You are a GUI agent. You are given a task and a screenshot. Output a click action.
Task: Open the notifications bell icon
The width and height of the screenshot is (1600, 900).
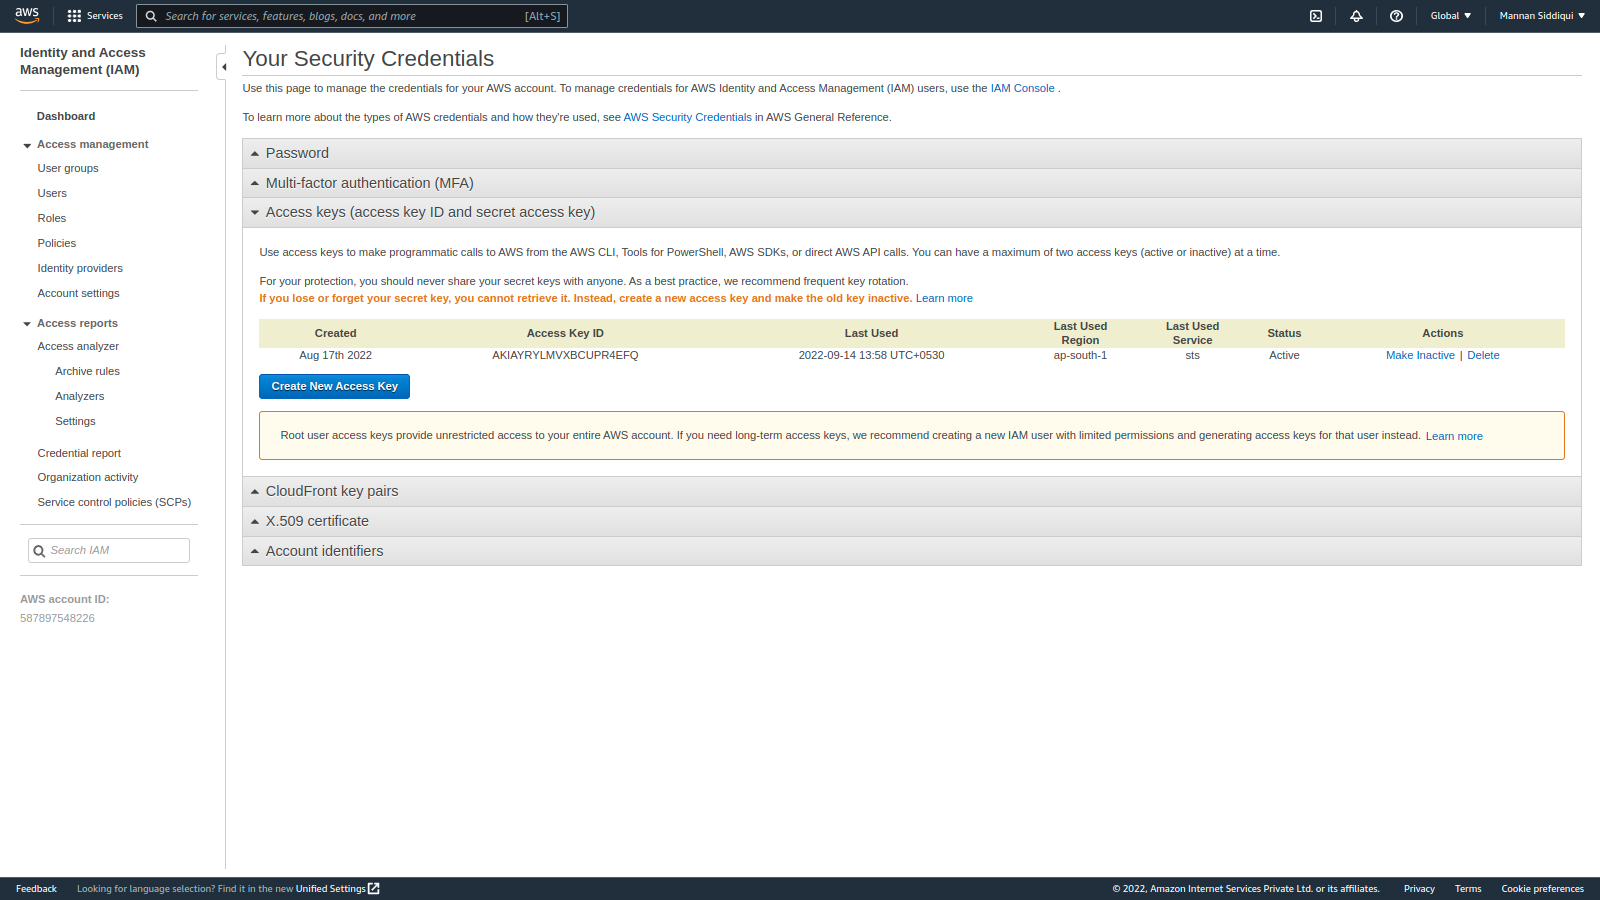tap(1356, 15)
